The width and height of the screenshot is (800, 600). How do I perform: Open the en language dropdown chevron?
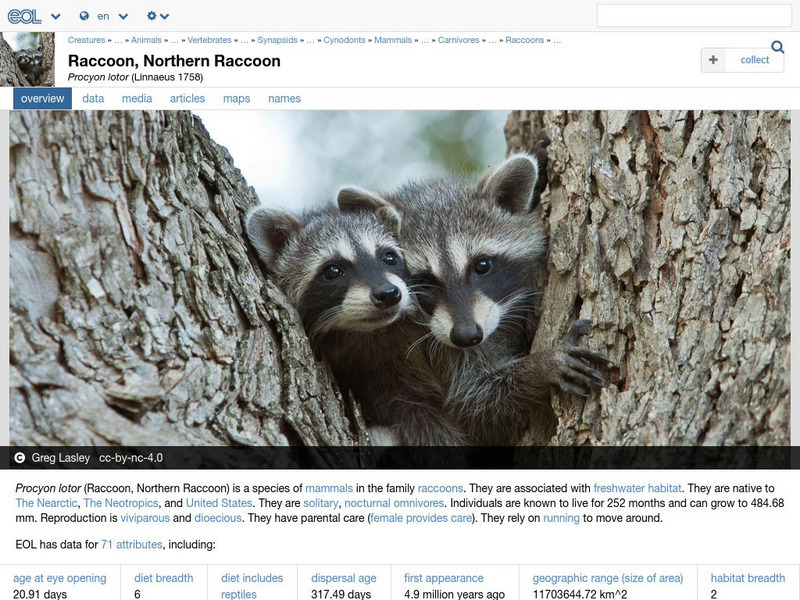pos(123,16)
